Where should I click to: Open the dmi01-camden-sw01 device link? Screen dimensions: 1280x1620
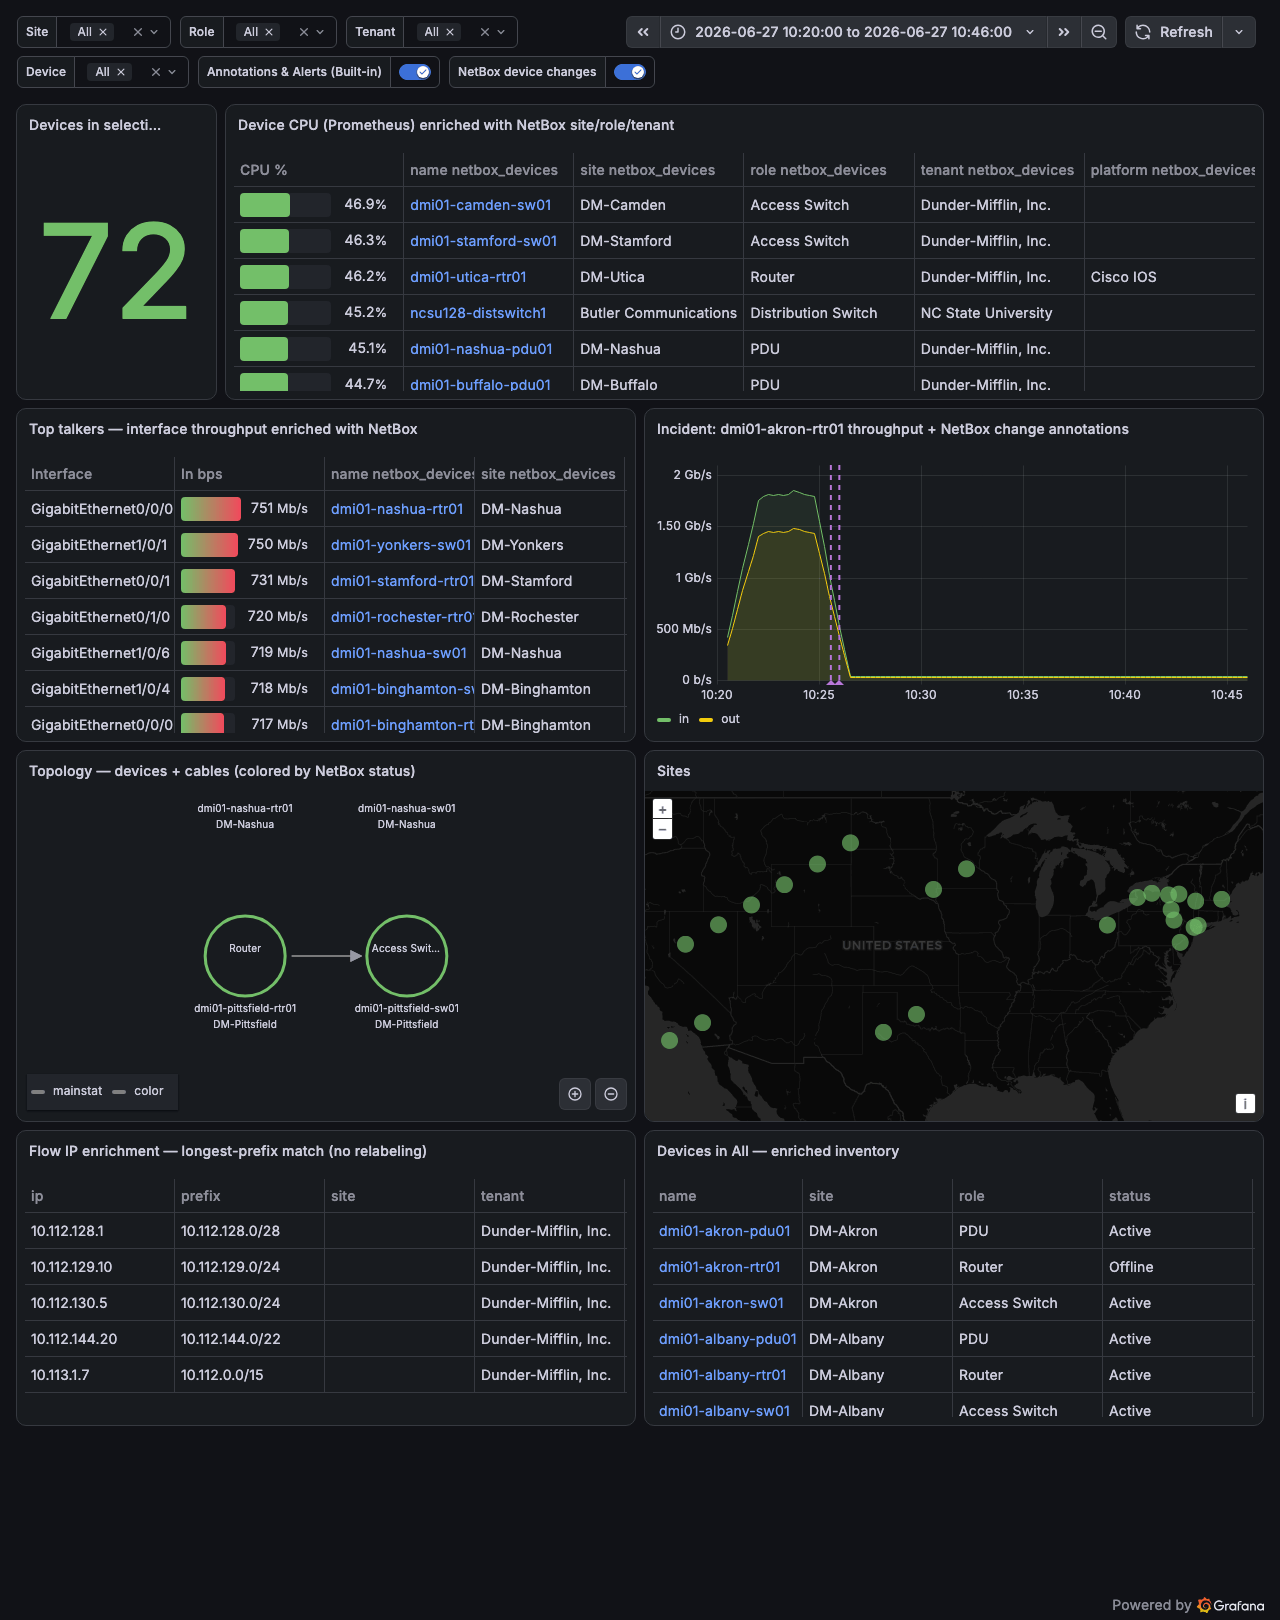481,205
